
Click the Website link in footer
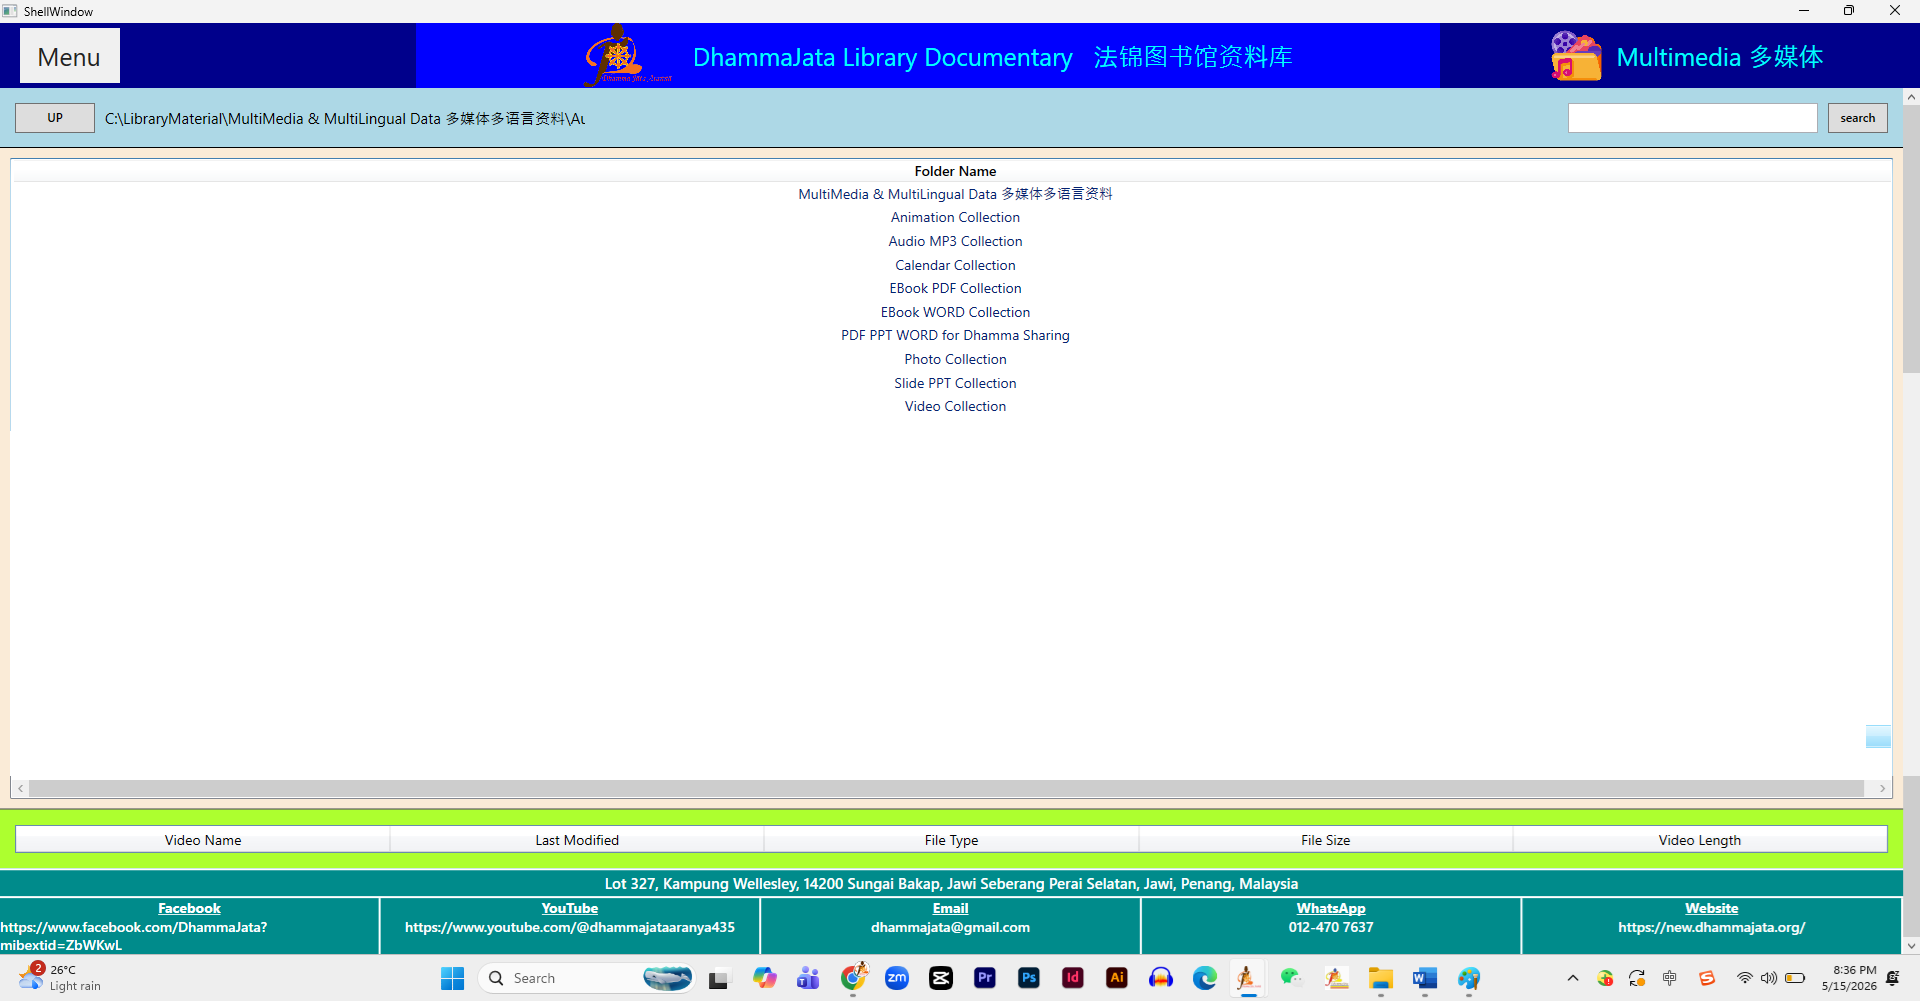tap(1711, 908)
